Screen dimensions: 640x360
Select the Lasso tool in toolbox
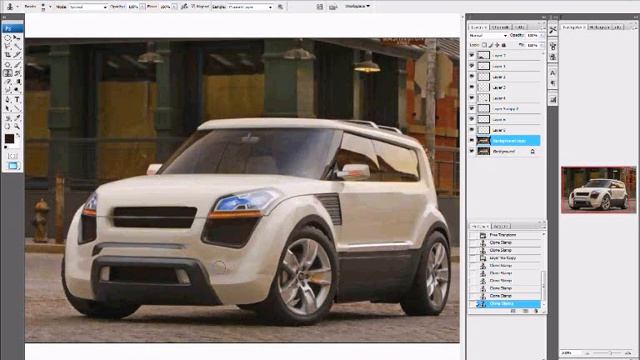(x=7, y=46)
